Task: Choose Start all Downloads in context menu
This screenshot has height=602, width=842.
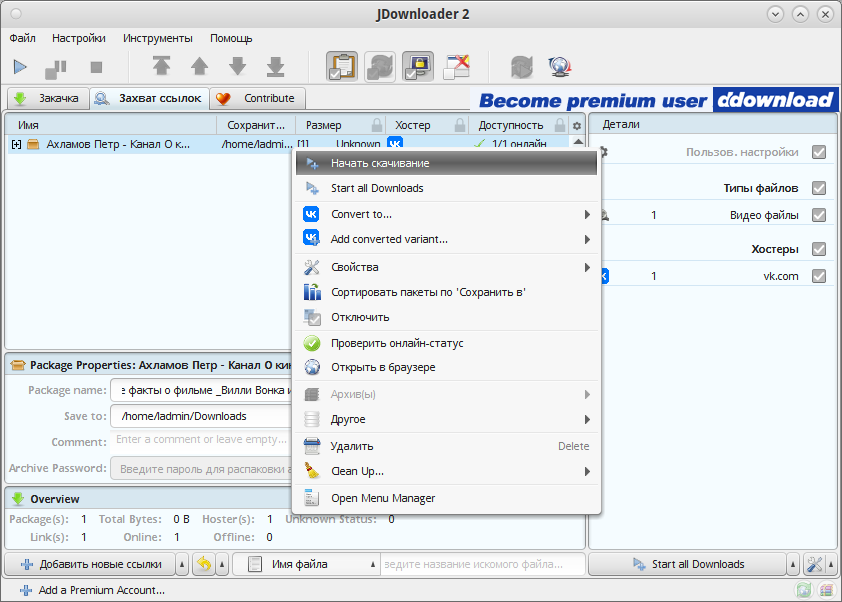Action: 446,188
